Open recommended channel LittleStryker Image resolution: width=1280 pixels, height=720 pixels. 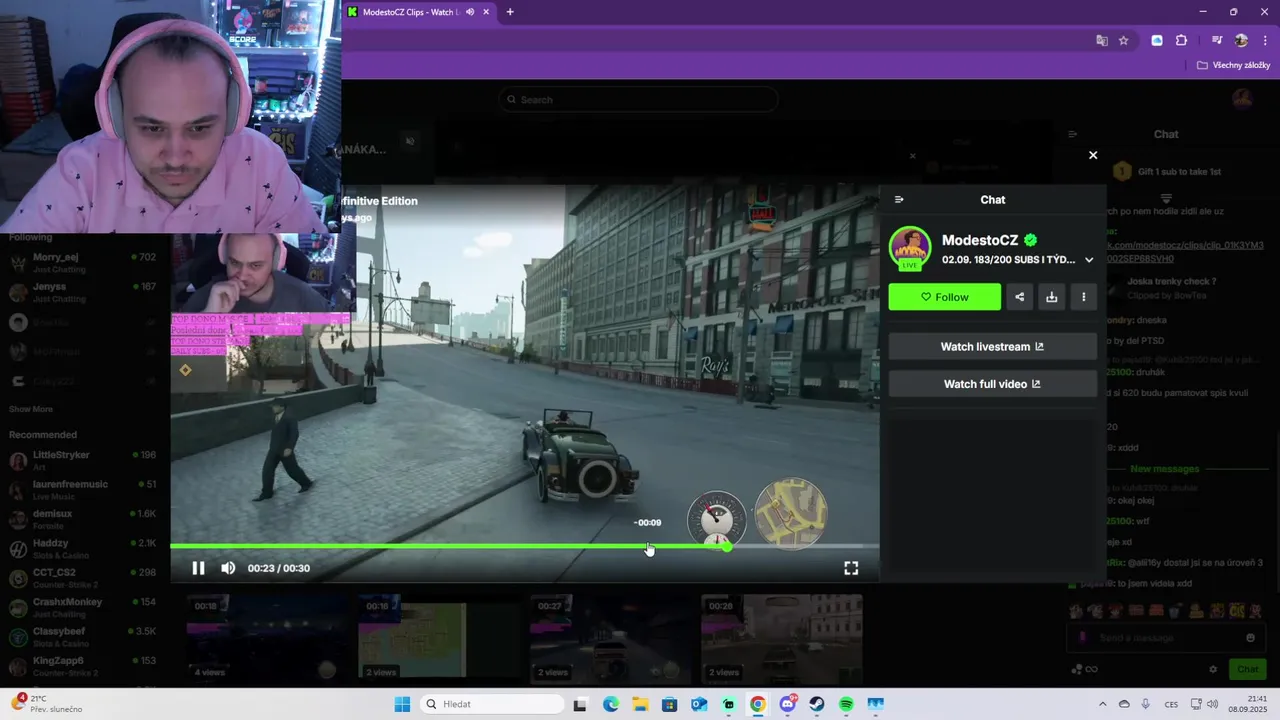[82, 460]
